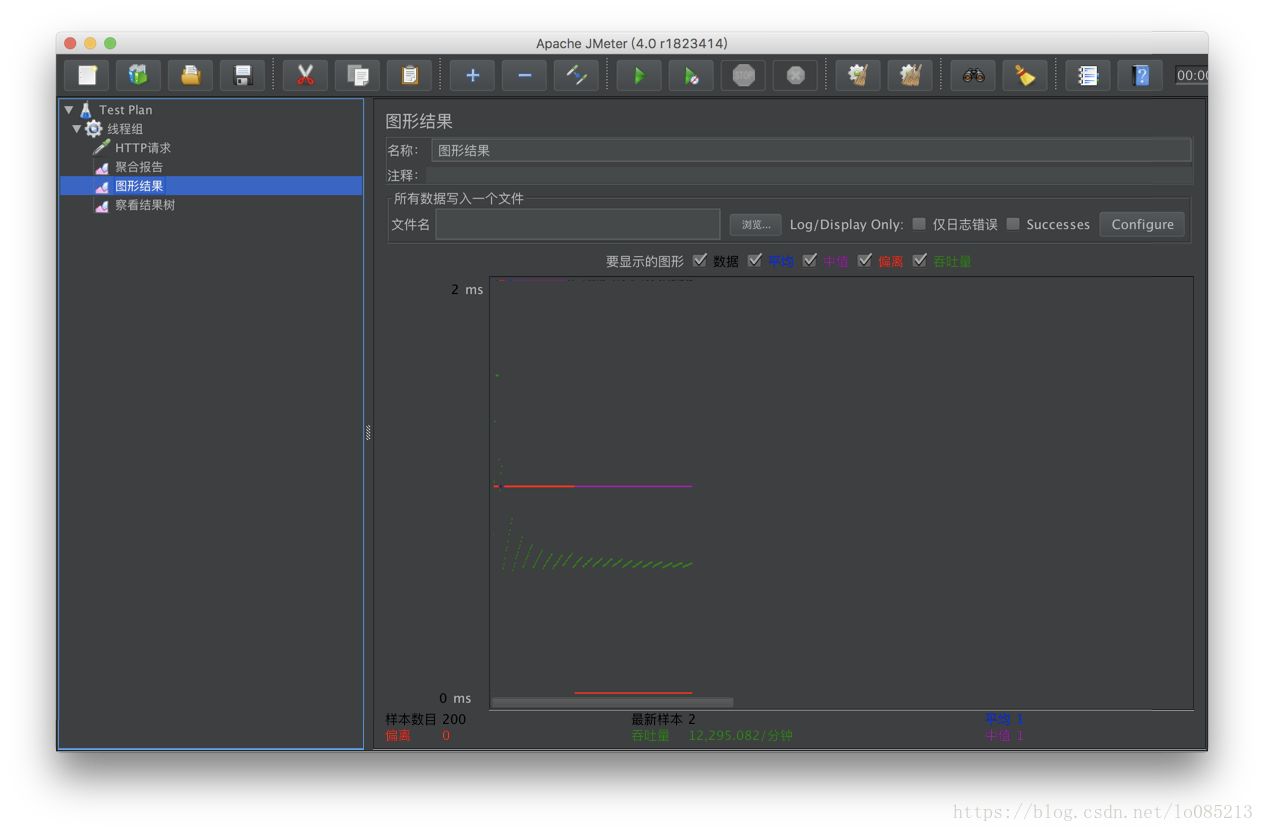Open the Templates toolbar icon
This screenshot has height=832, width=1264.
[138, 75]
